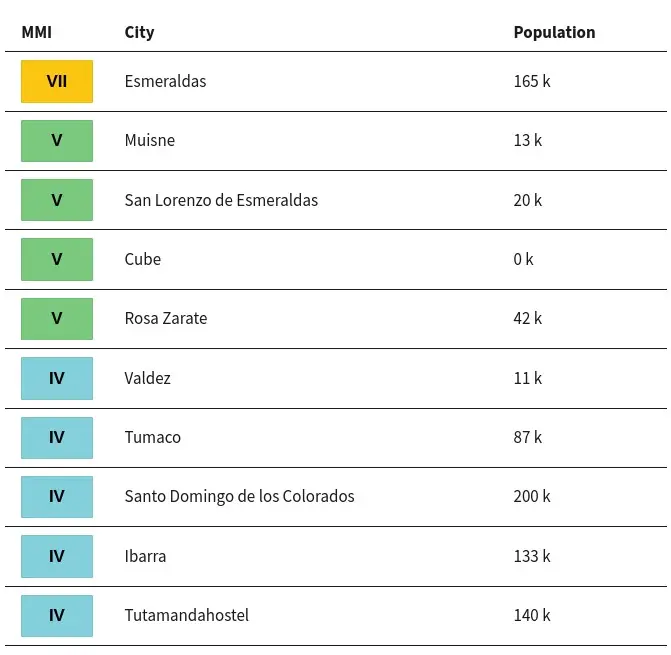Click Santo Domingo de los Colorados entry
Viewport: 671px width, 655px height.
click(x=239, y=496)
